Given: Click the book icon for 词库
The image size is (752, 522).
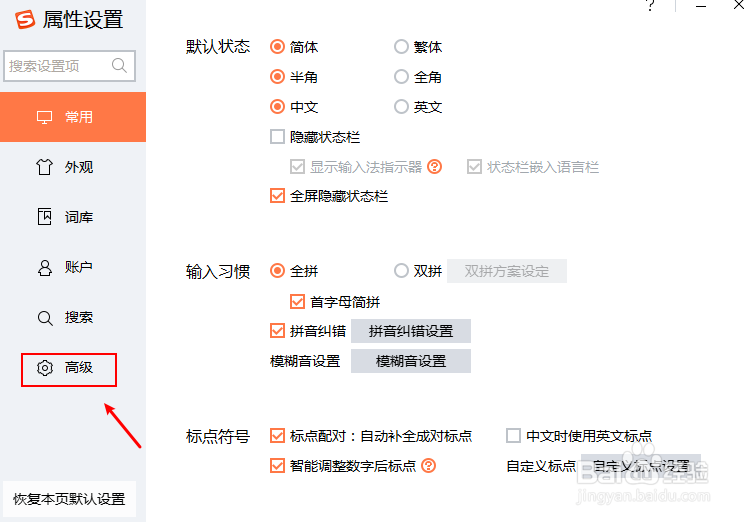Looking at the screenshot, I should pyautogui.click(x=45, y=217).
